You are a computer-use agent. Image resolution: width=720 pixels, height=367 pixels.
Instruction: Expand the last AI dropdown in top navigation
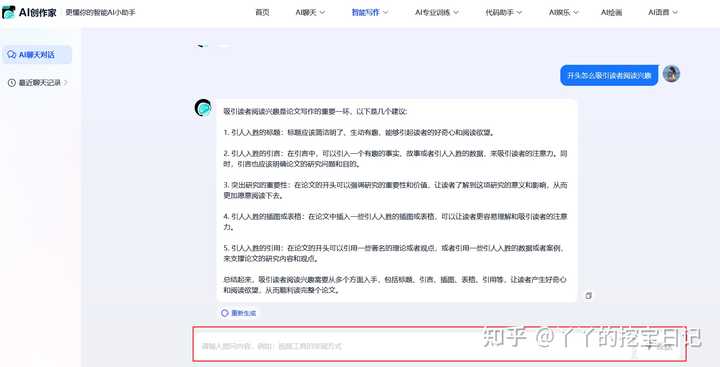coord(663,12)
